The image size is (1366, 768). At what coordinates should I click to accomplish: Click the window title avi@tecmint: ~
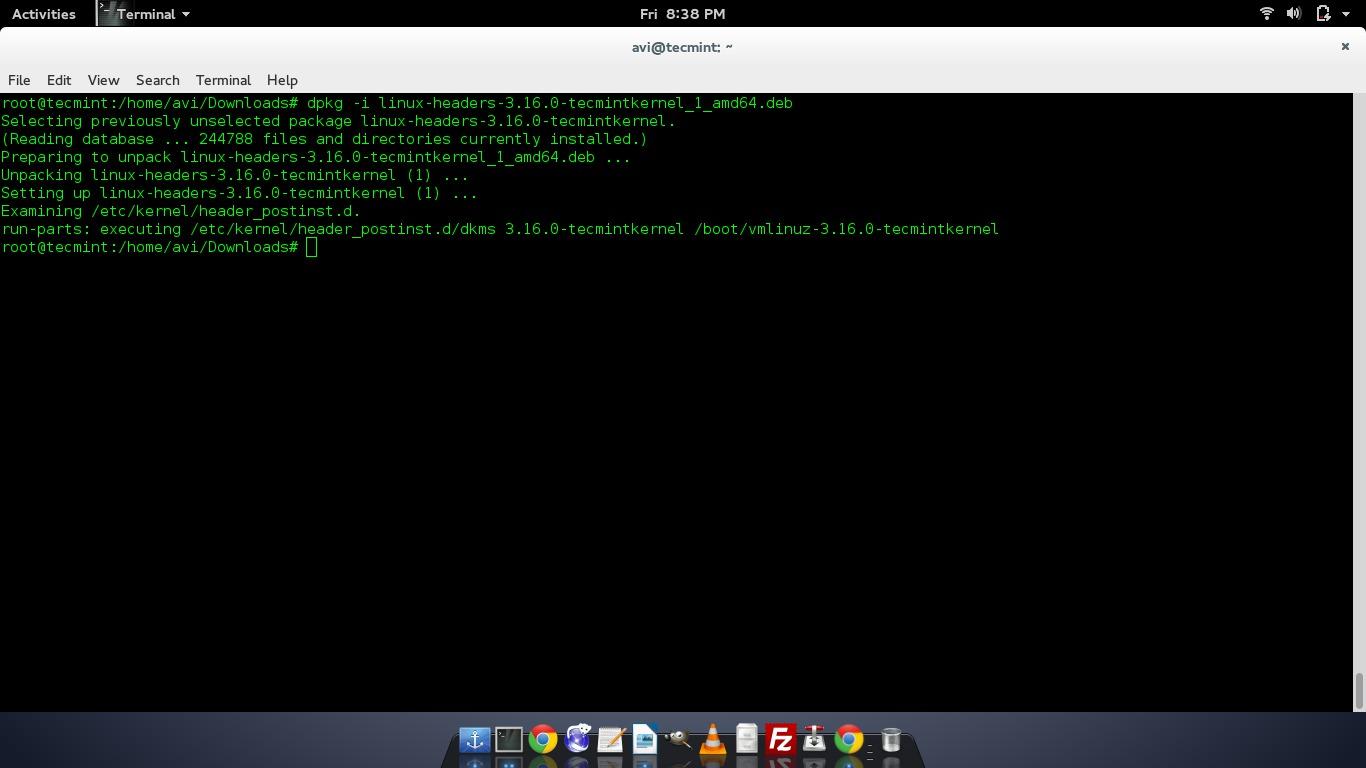[682, 47]
